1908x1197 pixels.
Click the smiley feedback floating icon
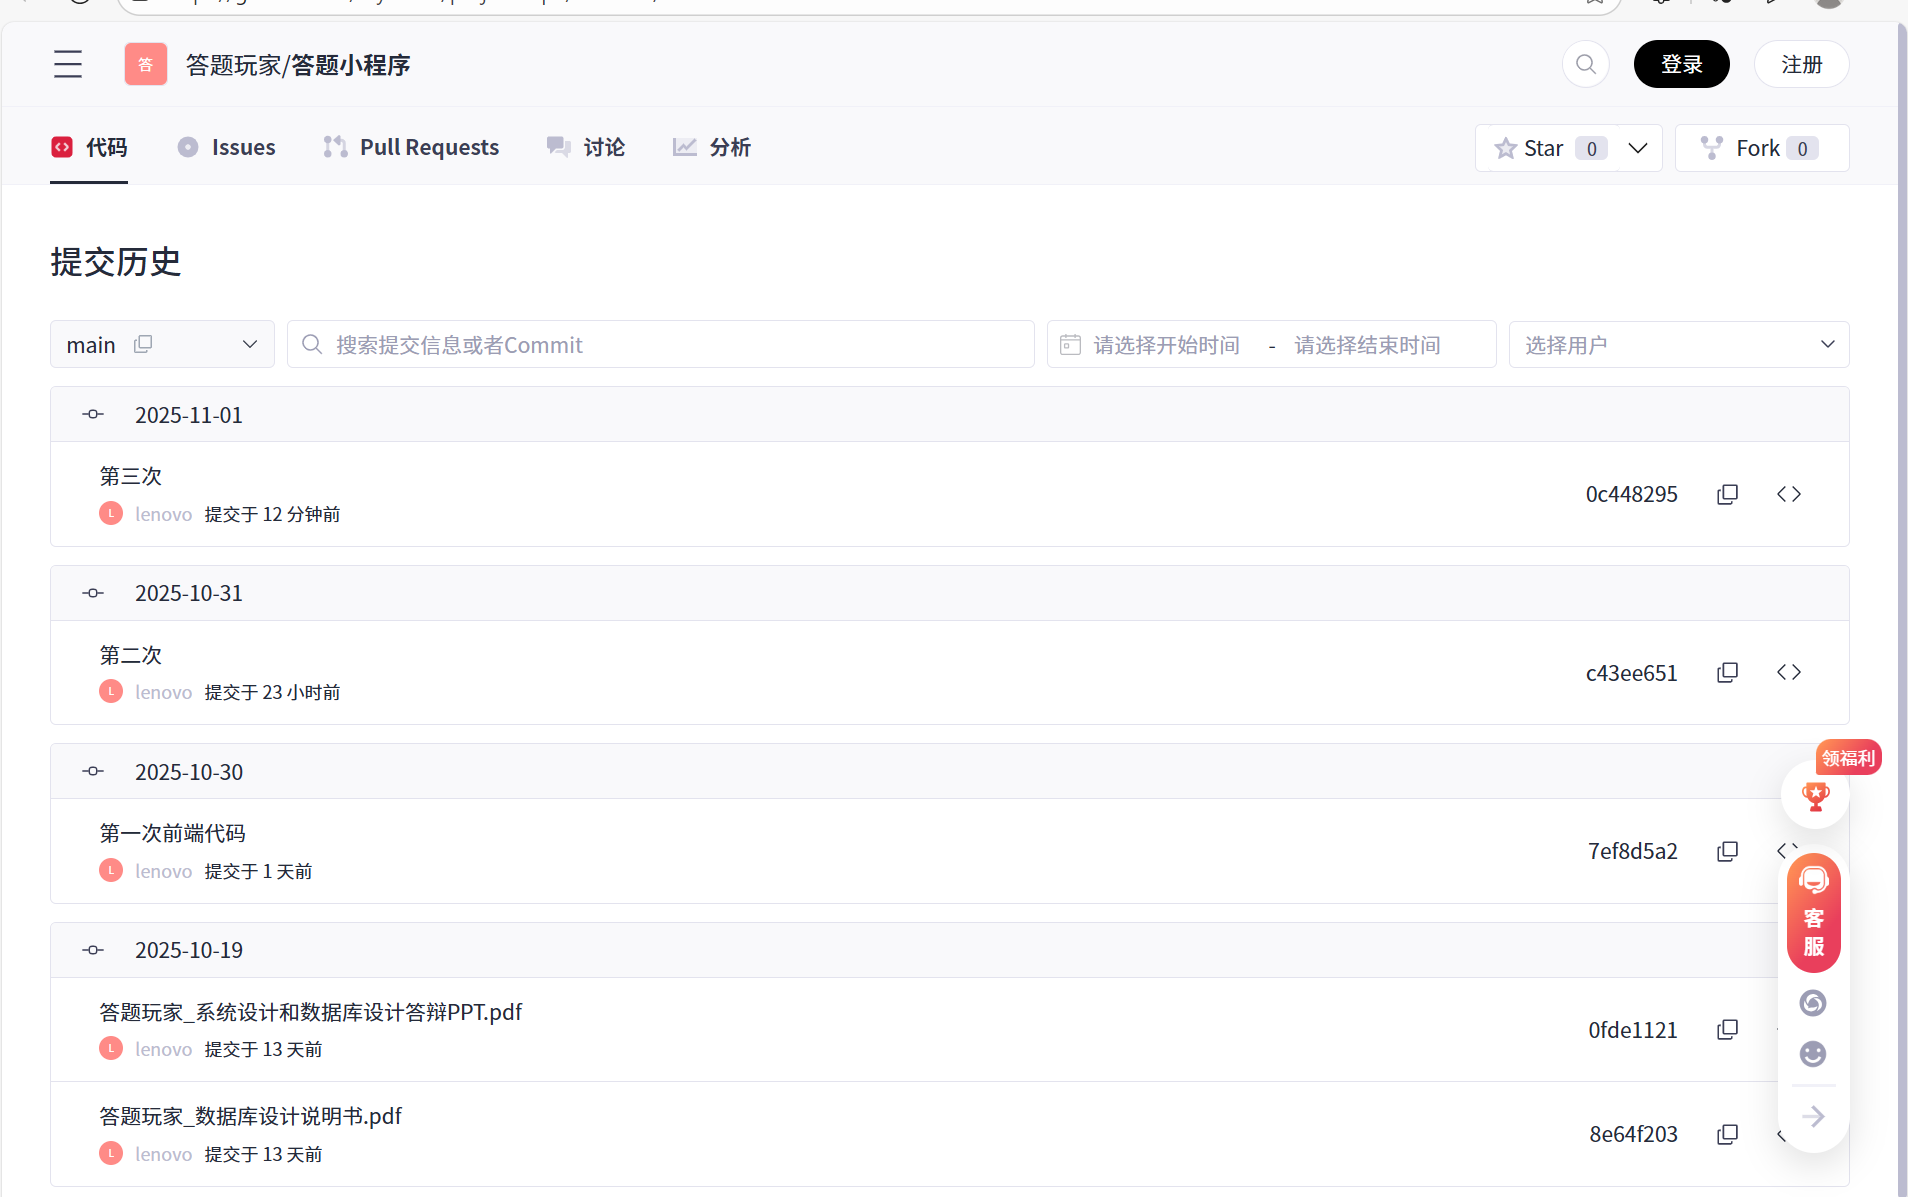tap(1813, 1054)
